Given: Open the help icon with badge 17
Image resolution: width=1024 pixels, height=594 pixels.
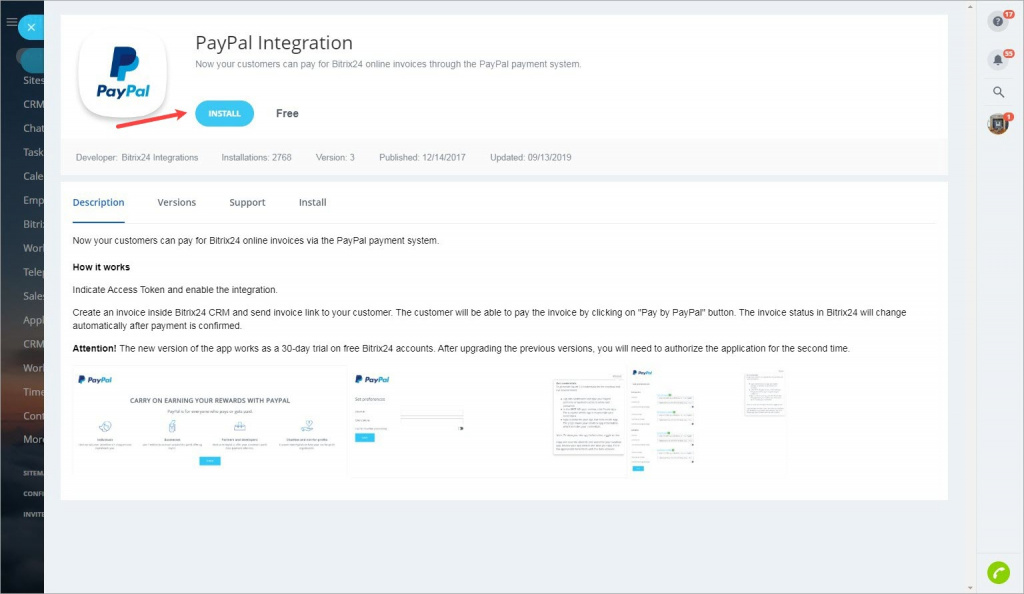Looking at the screenshot, I should click(998, 22).
